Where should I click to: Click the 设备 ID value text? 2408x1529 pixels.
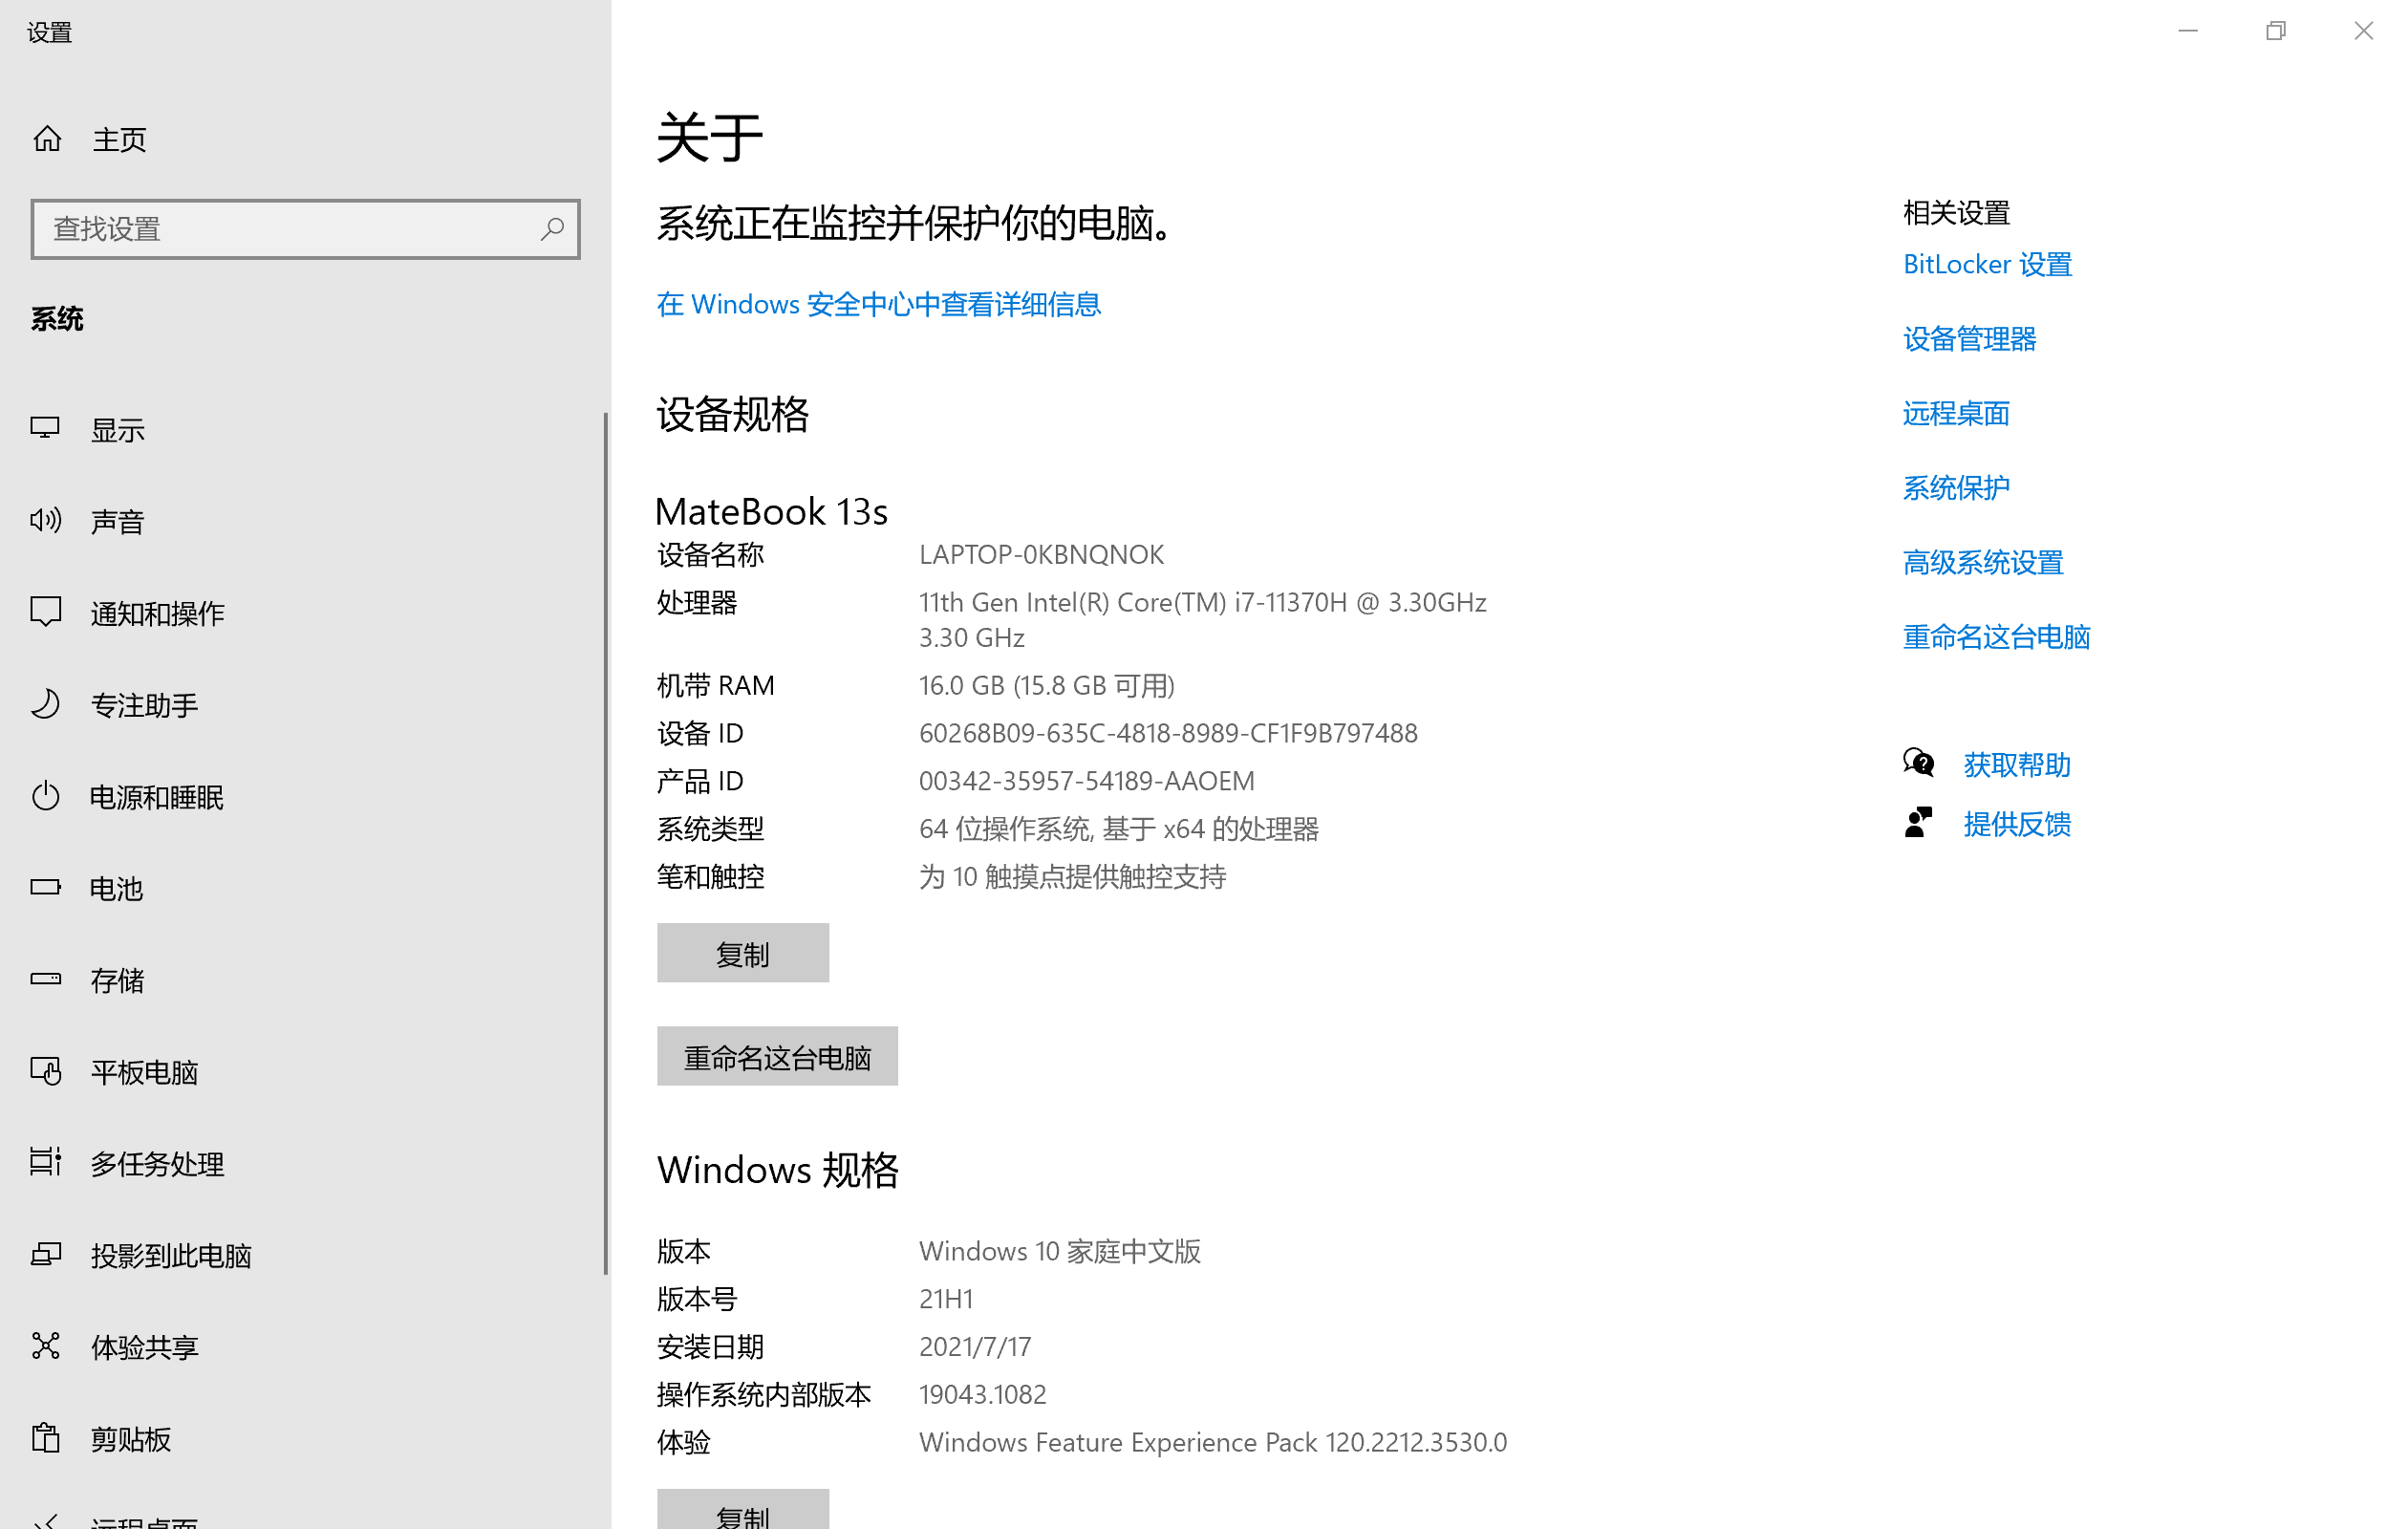pos(1168,733)
